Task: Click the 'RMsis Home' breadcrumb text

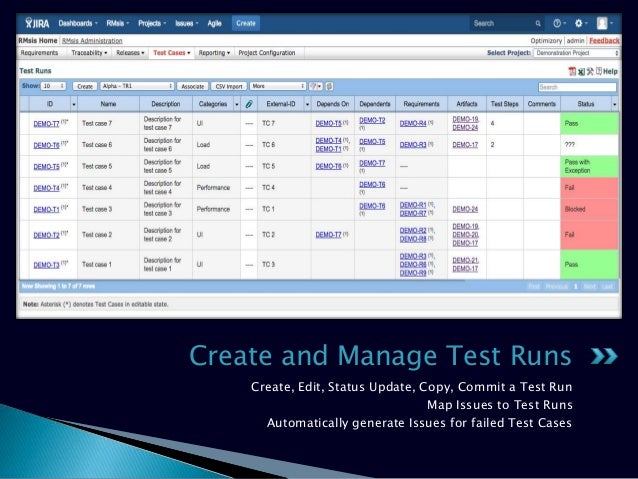Action: pos(37,41)
